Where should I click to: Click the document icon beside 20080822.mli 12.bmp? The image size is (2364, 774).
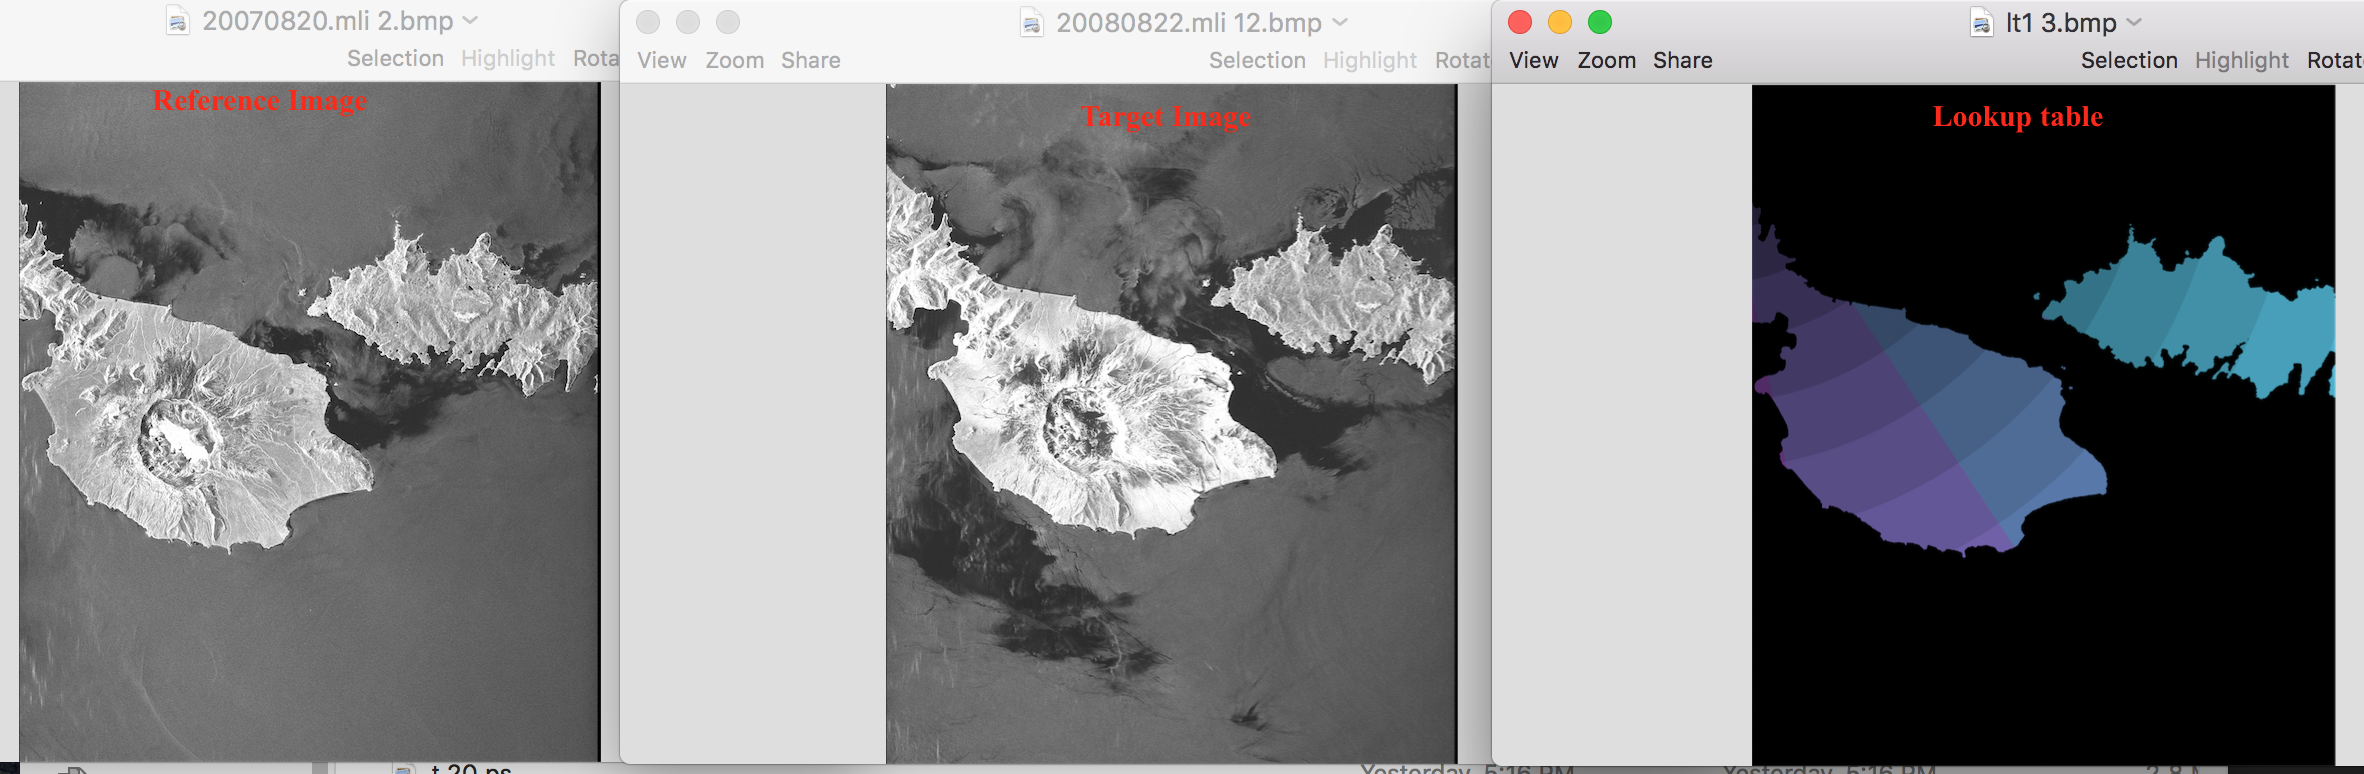[x=1032, y=23]
